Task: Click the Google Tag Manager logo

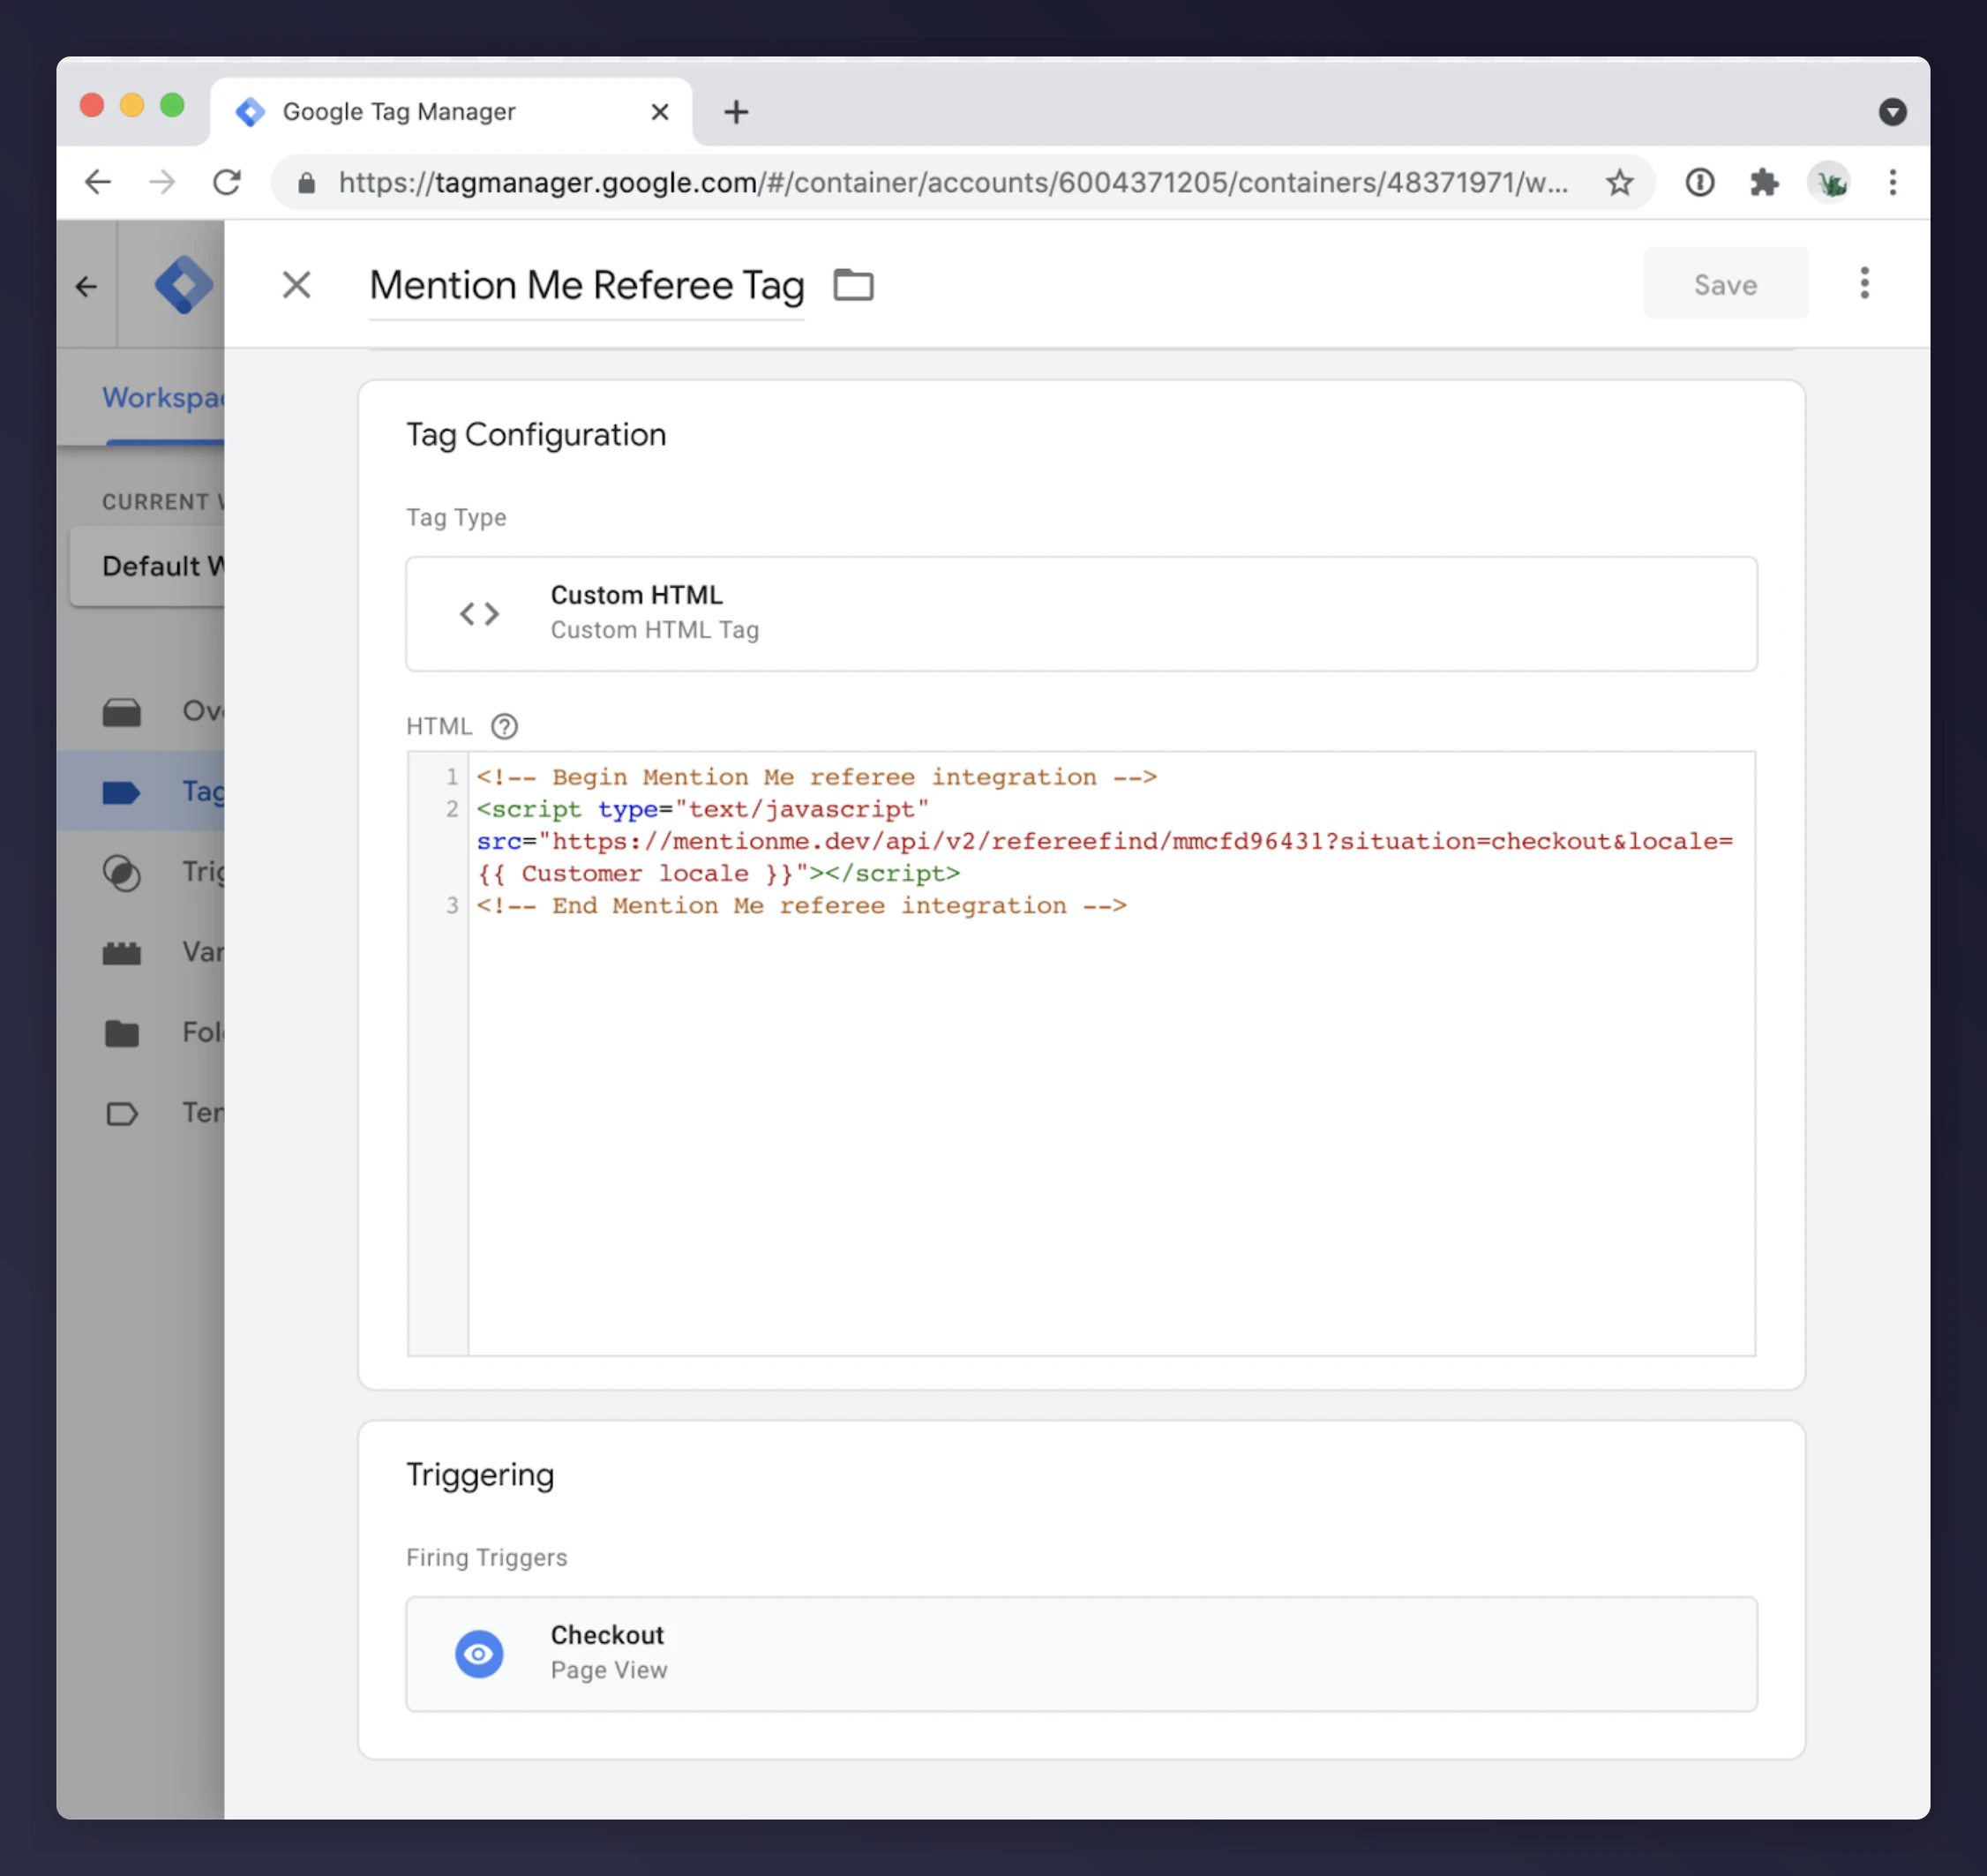Action: 184,285
